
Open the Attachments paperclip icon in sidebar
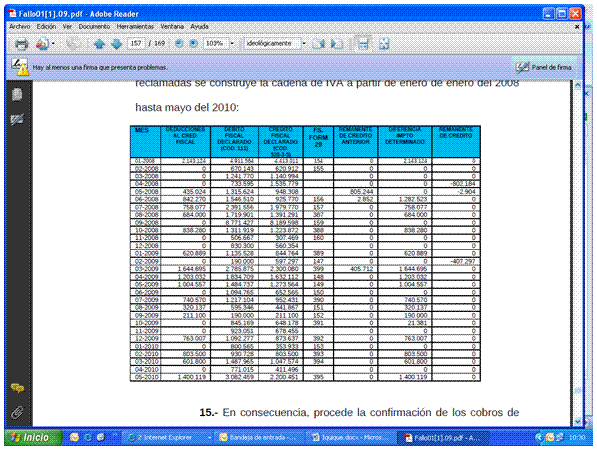coord(17,412)
